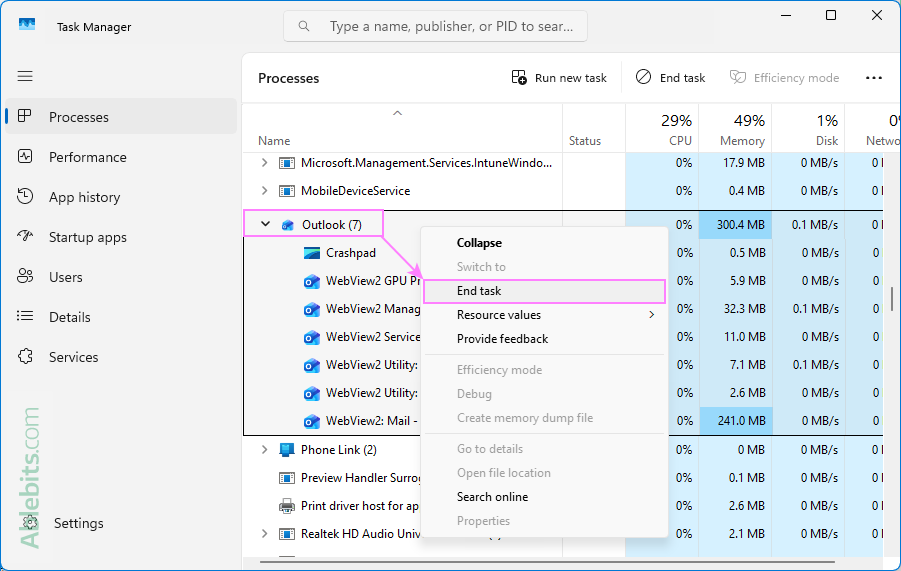Open the hamburger navigation menu
This screenshot has height=571, width=901.
tap(25, 76)
